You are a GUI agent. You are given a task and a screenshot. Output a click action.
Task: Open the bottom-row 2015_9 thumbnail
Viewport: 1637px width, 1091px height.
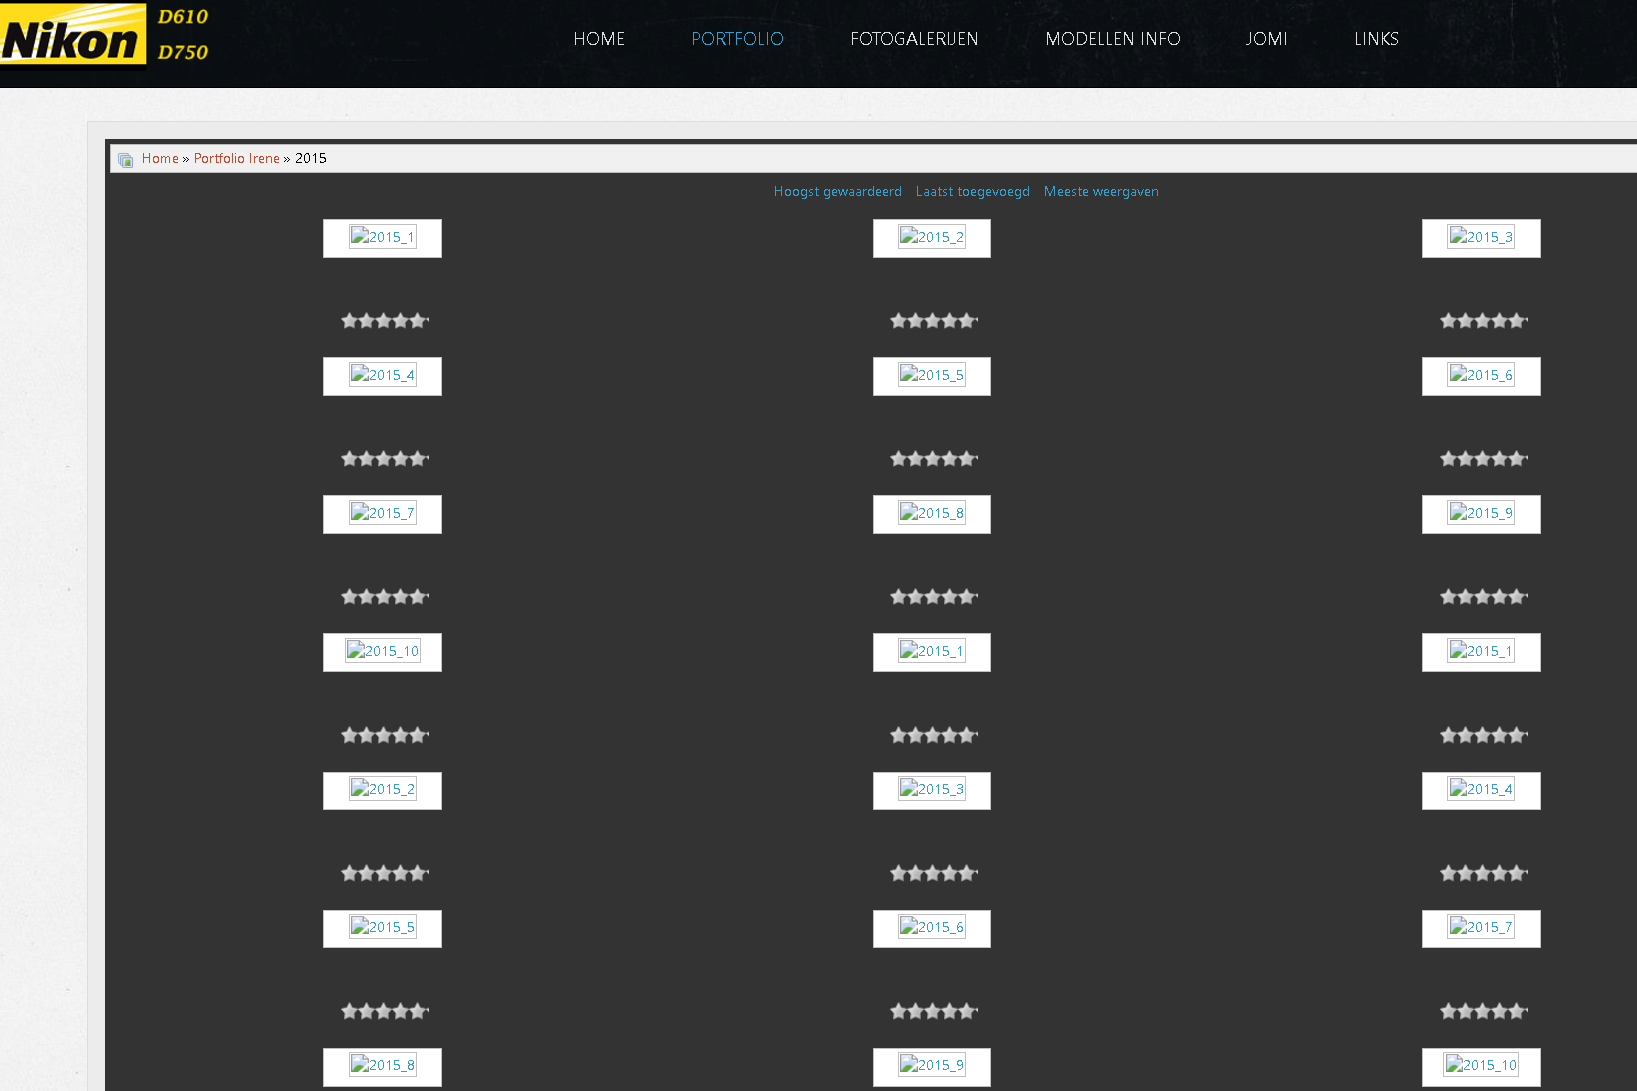[932, 1065]
